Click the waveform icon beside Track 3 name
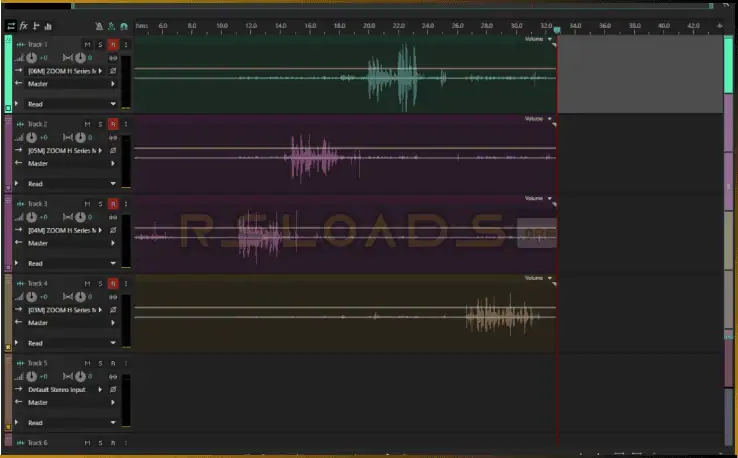738x458 pixels. [x=20, y=204]
